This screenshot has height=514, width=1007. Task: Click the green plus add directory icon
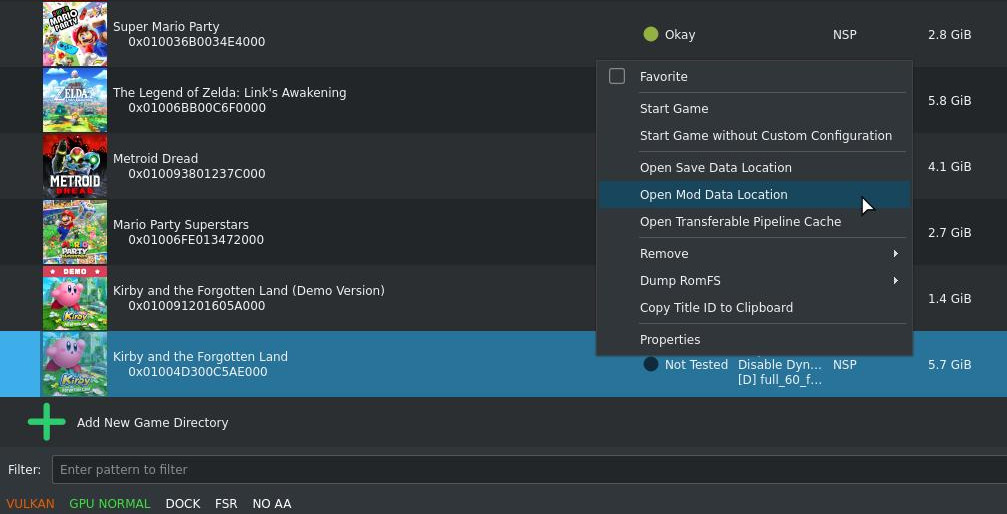click(x=46, y=422)
